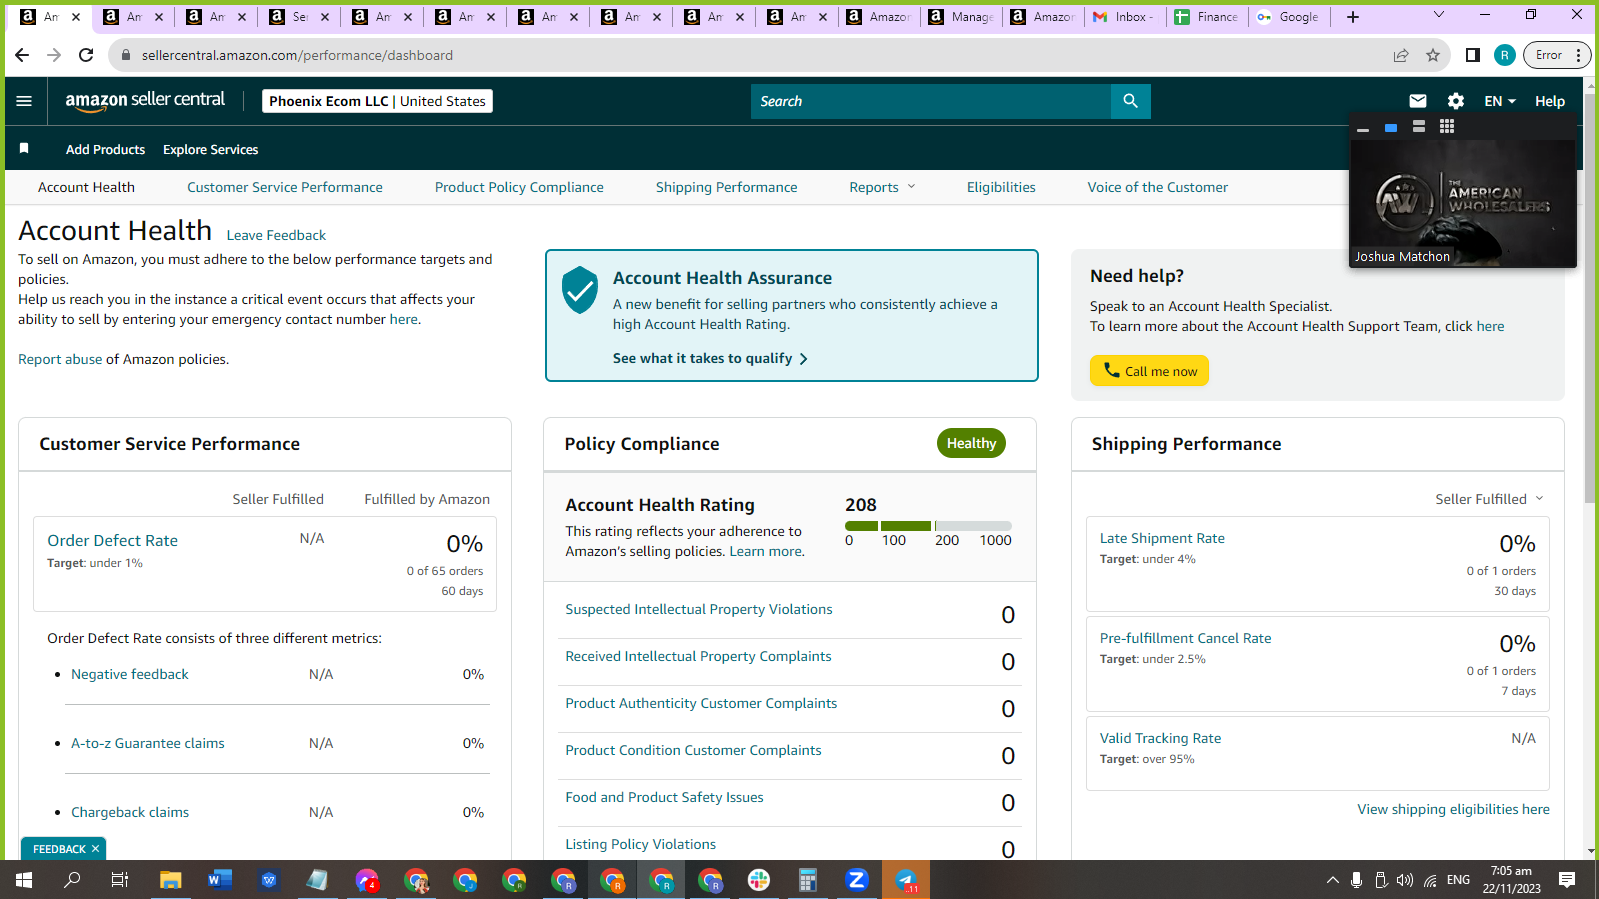Open the Seller Central hamburger menu

[x=24, y=101]
